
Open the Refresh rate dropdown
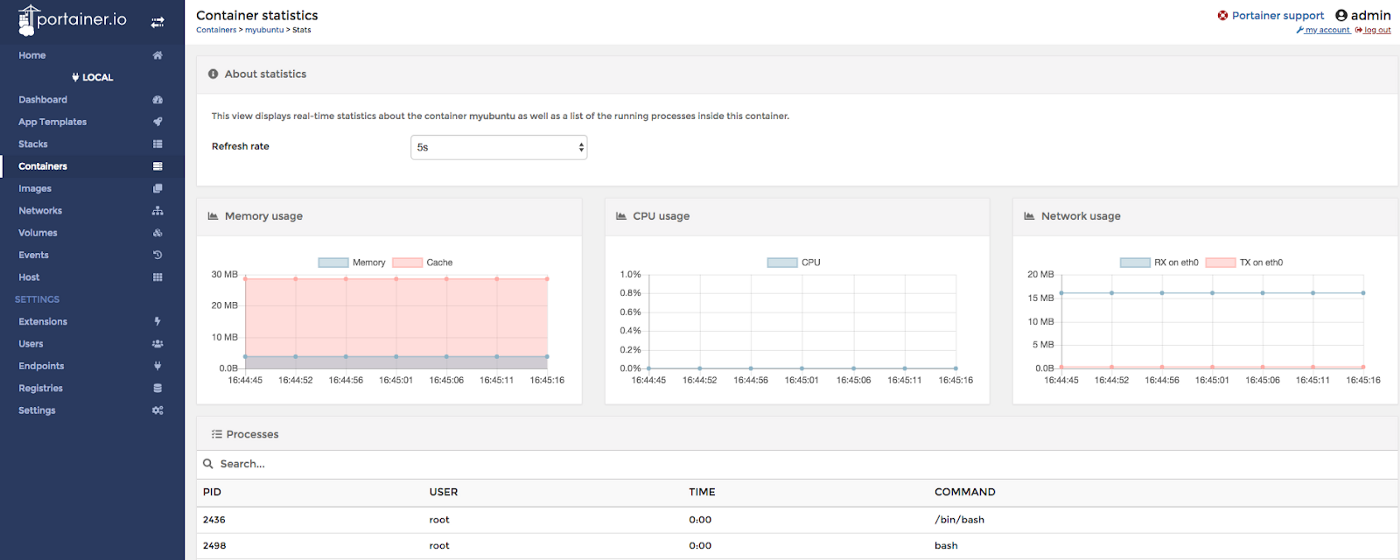click(499, 147)
